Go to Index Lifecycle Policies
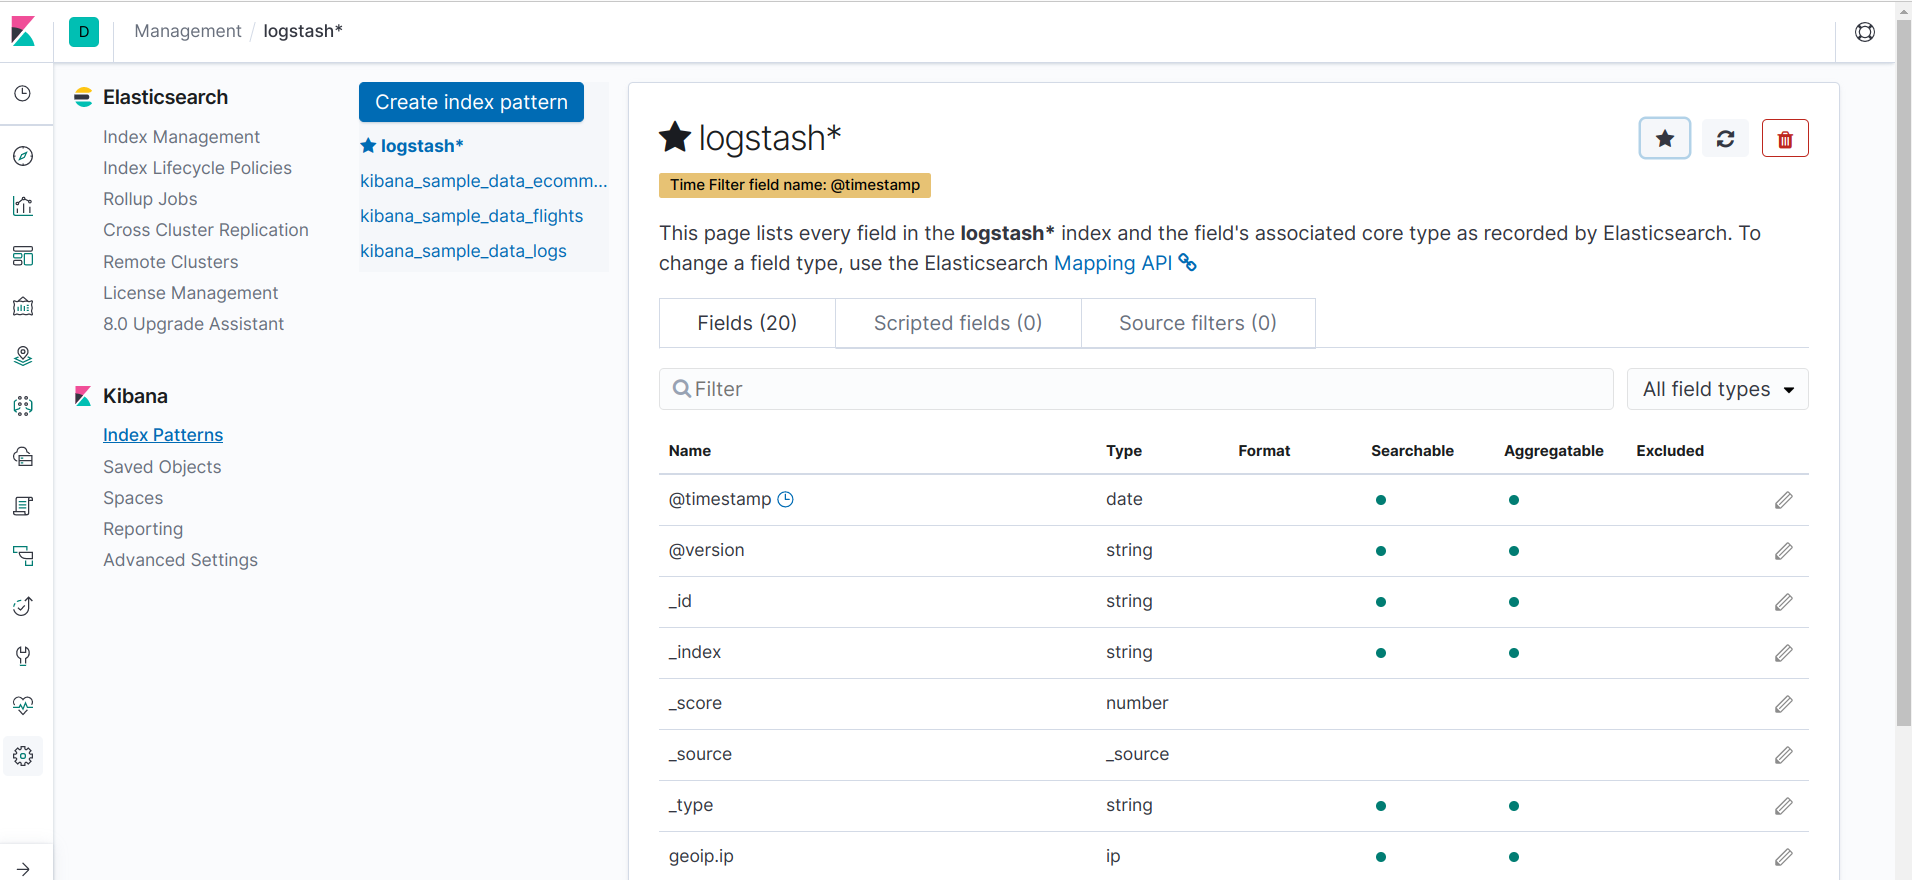The width and height of the screenshot is (1912, 880). pos(197,168)
